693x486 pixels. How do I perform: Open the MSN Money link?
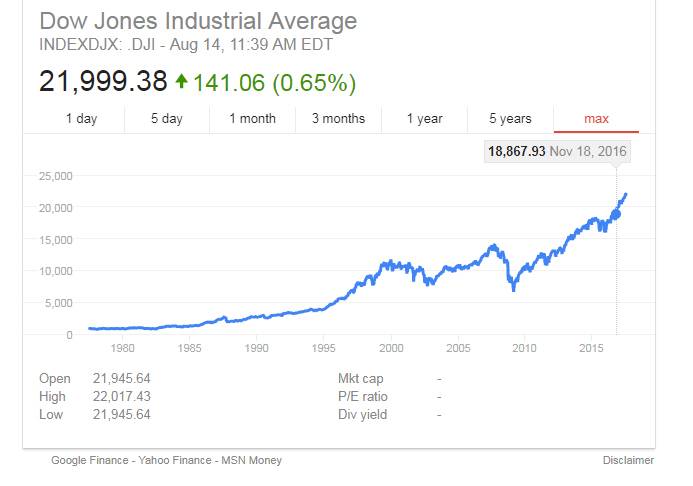[251, 460]
